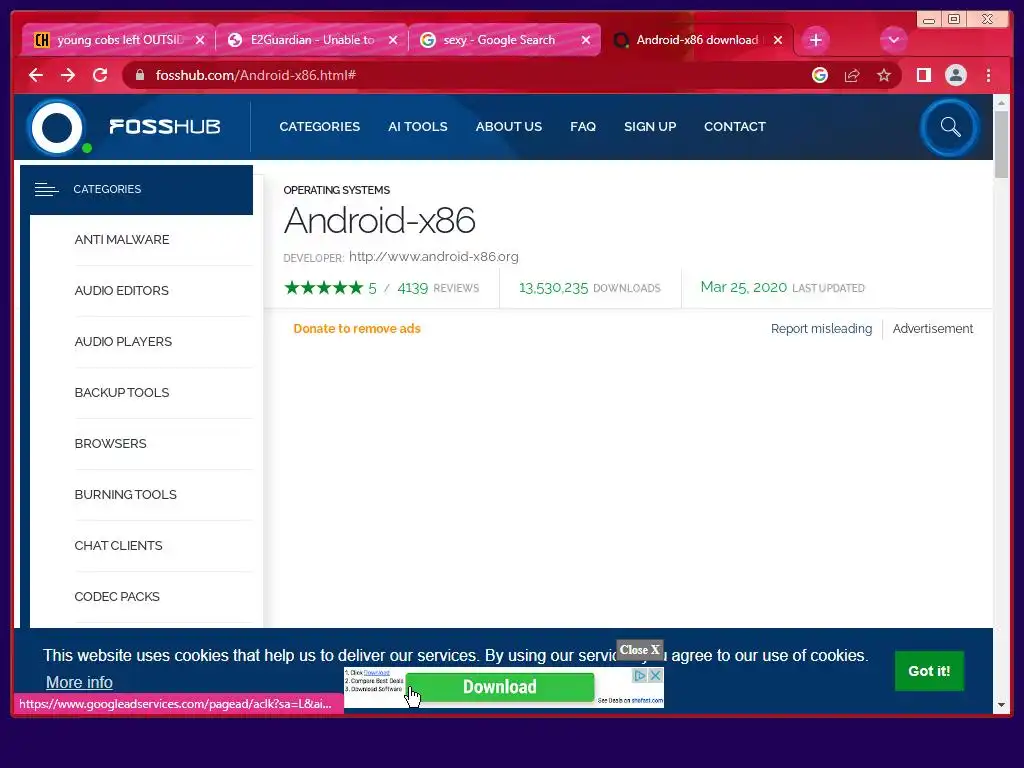
Task: Click the FossHub circle logo
Action: tap(57, 127)
